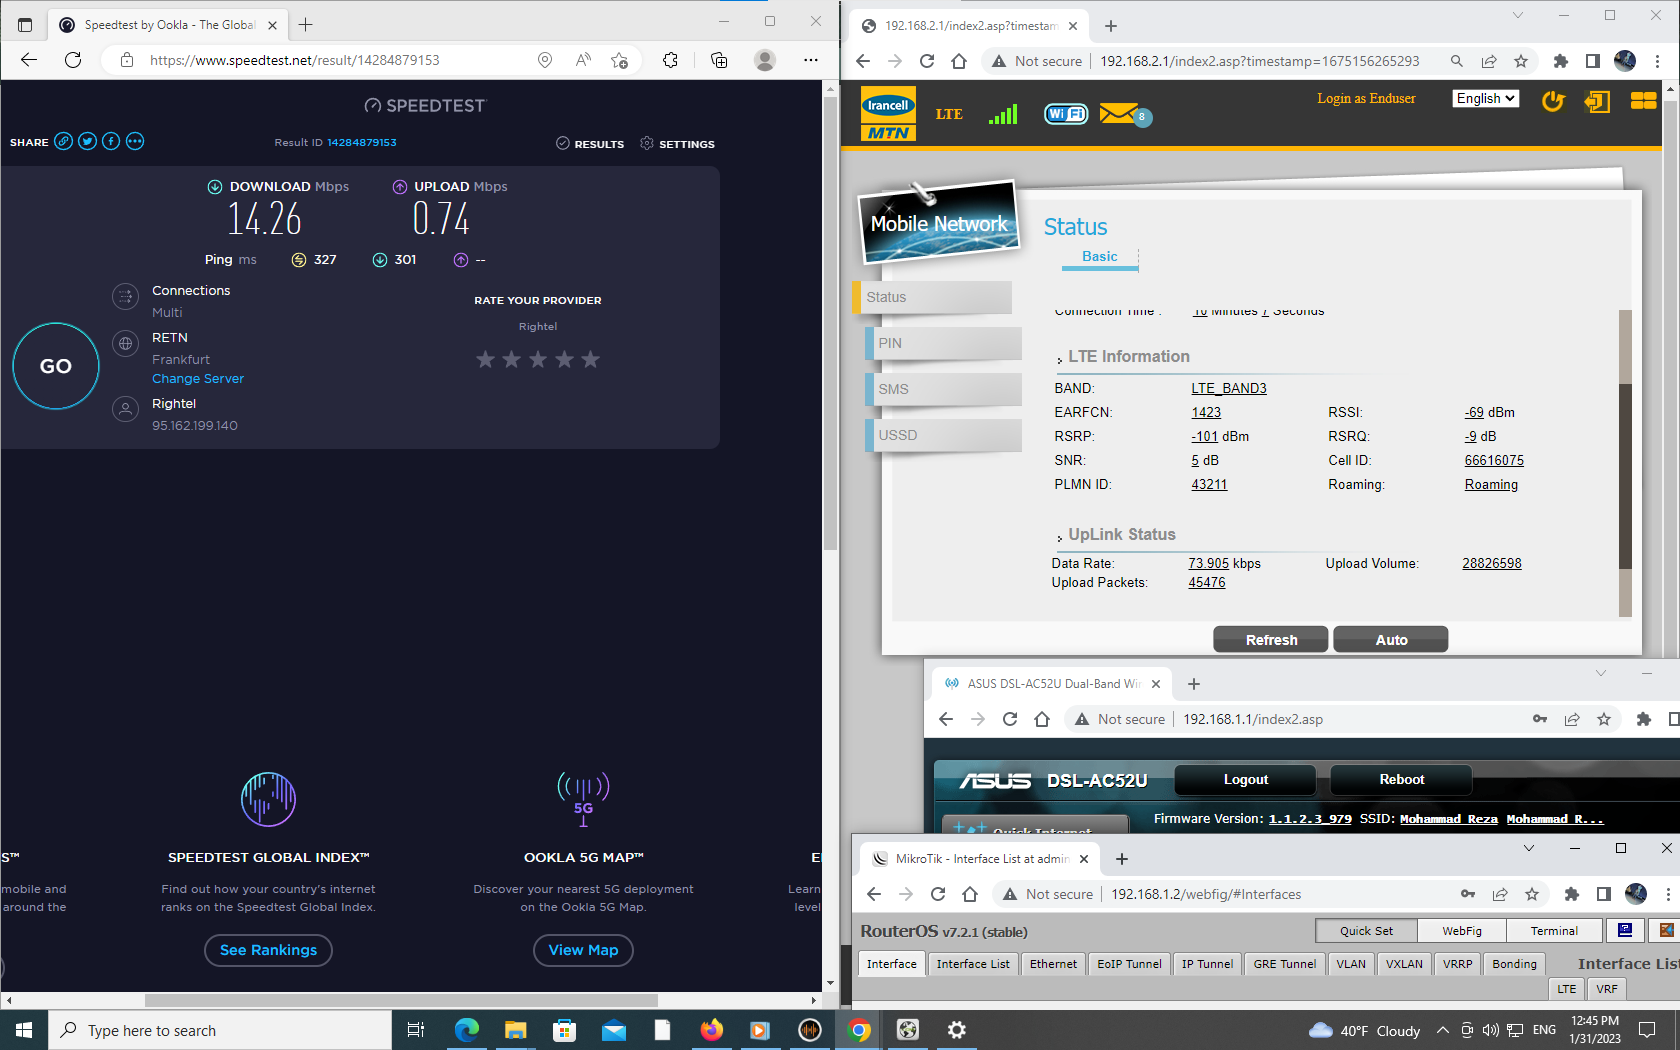Select the Status menu item in Mobile Network
This screenshot has height=1050, width=1680.
point(932,297)
